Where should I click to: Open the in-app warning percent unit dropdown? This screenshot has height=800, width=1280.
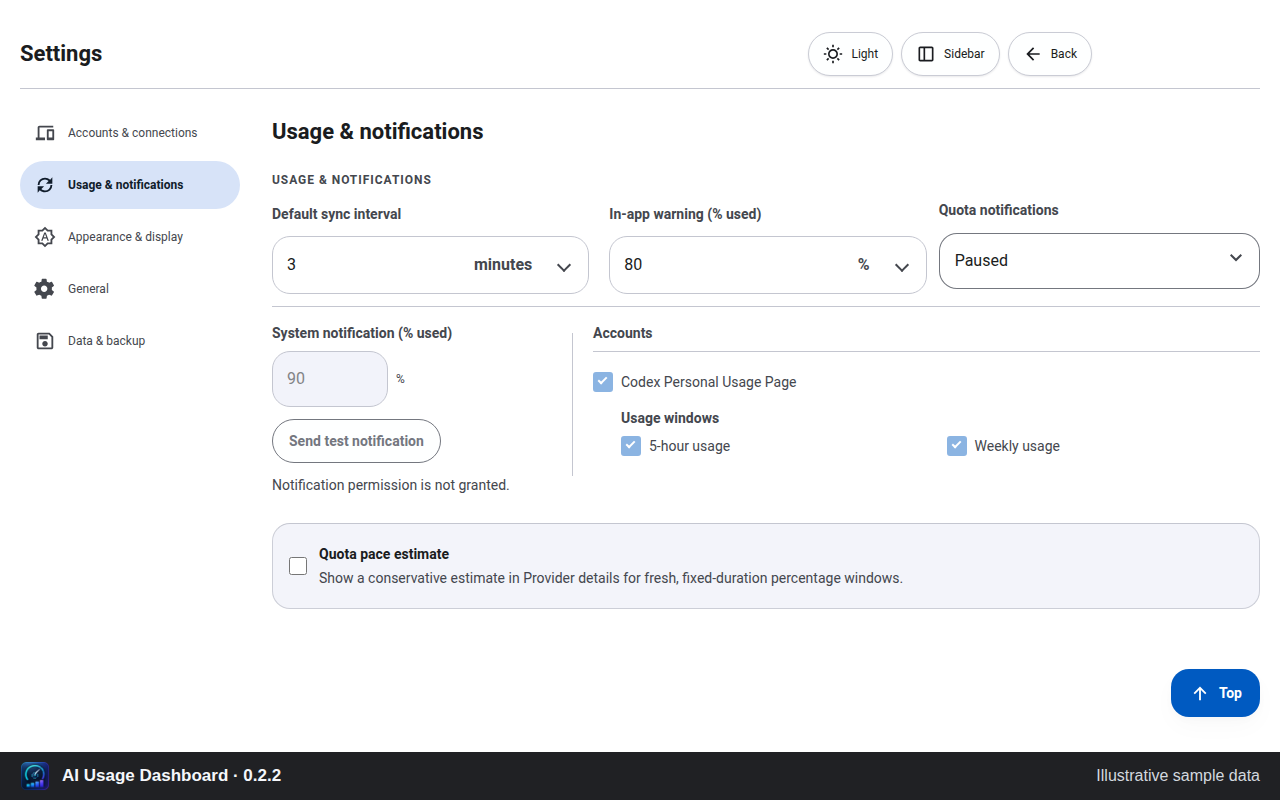pyautogui.click(x=885, y=265)
